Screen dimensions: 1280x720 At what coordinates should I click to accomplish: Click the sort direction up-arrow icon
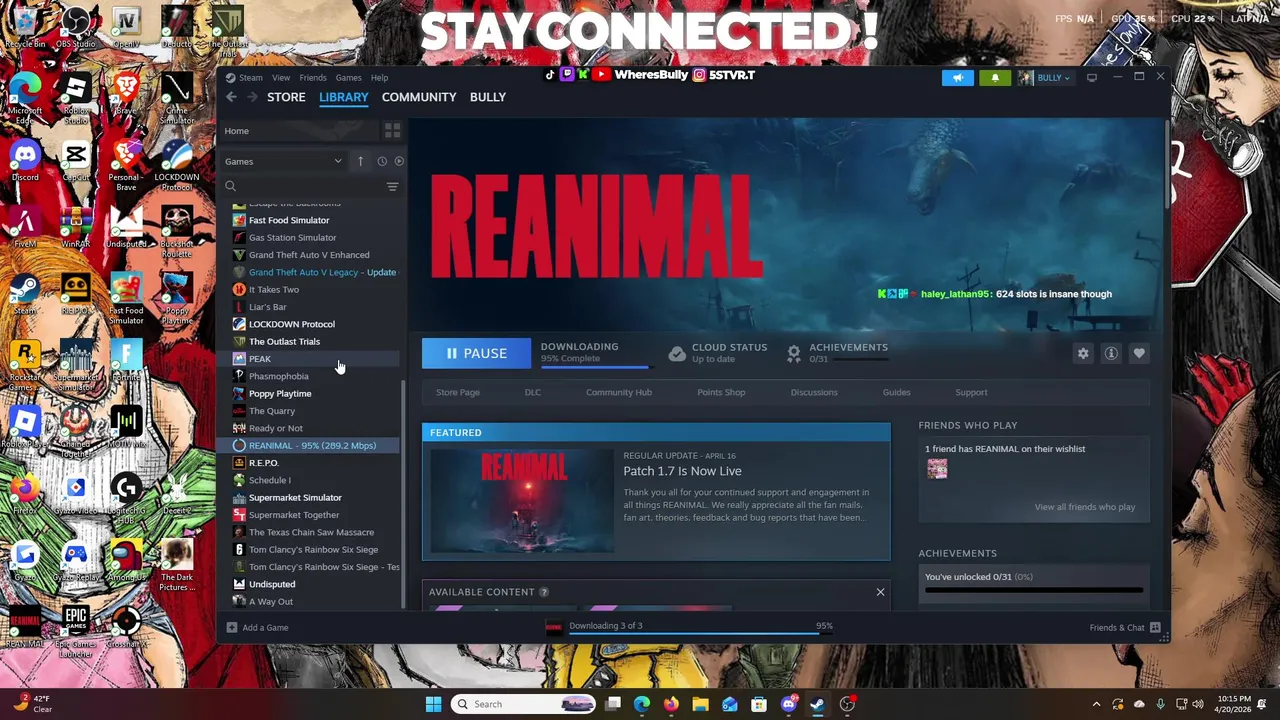[360, 161]
